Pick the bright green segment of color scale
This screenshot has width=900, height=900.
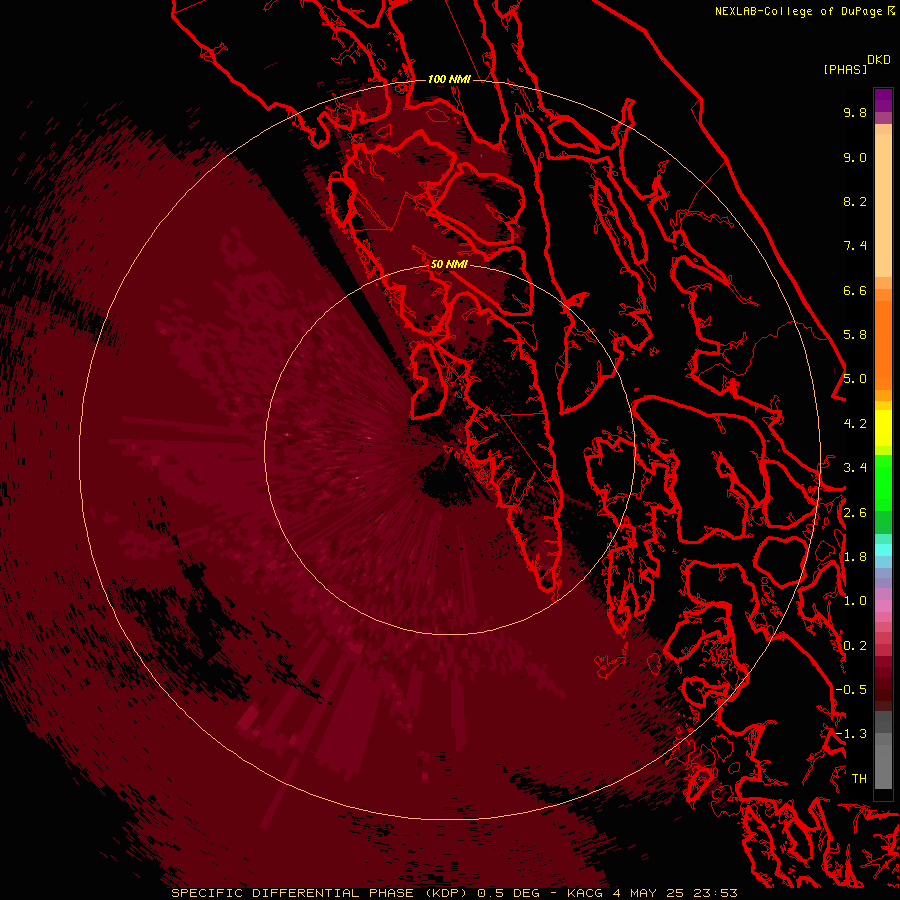(883, 481)
